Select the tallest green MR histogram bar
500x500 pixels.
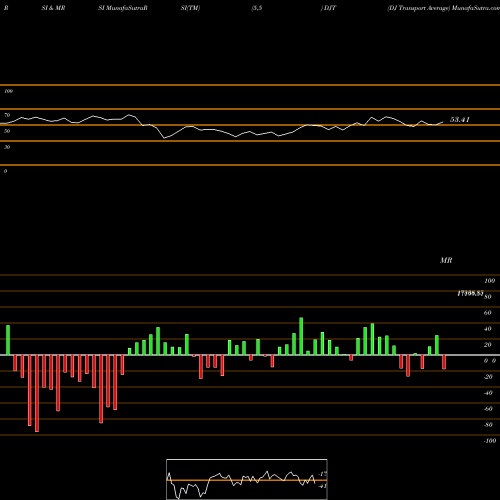[301, 336]
